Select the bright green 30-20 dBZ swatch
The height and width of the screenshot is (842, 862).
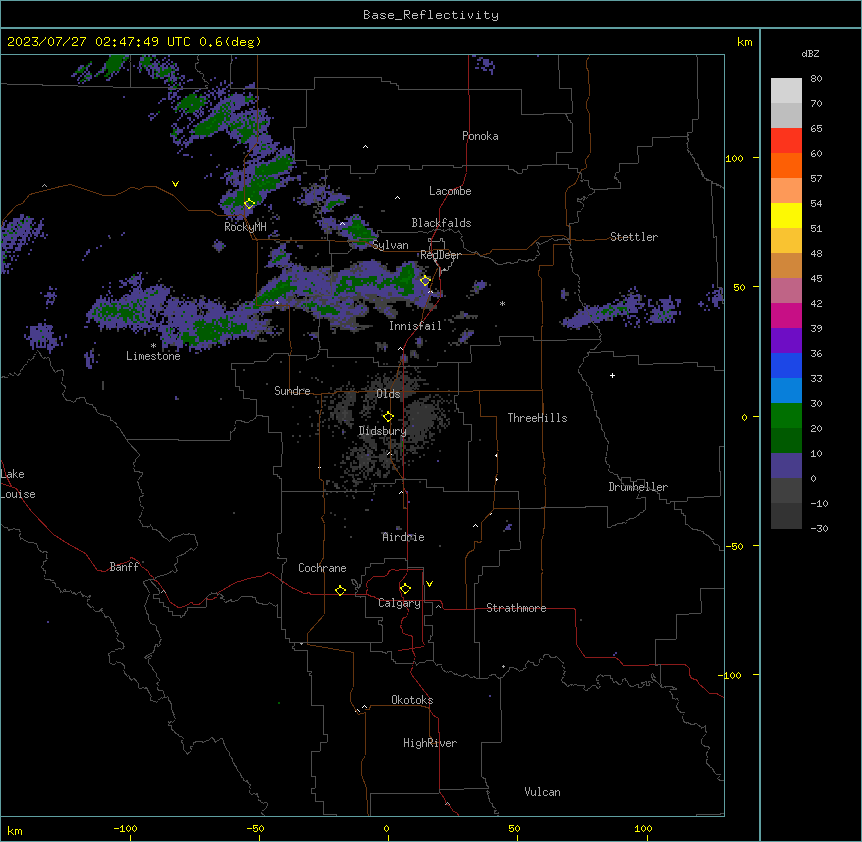[786, 416]
